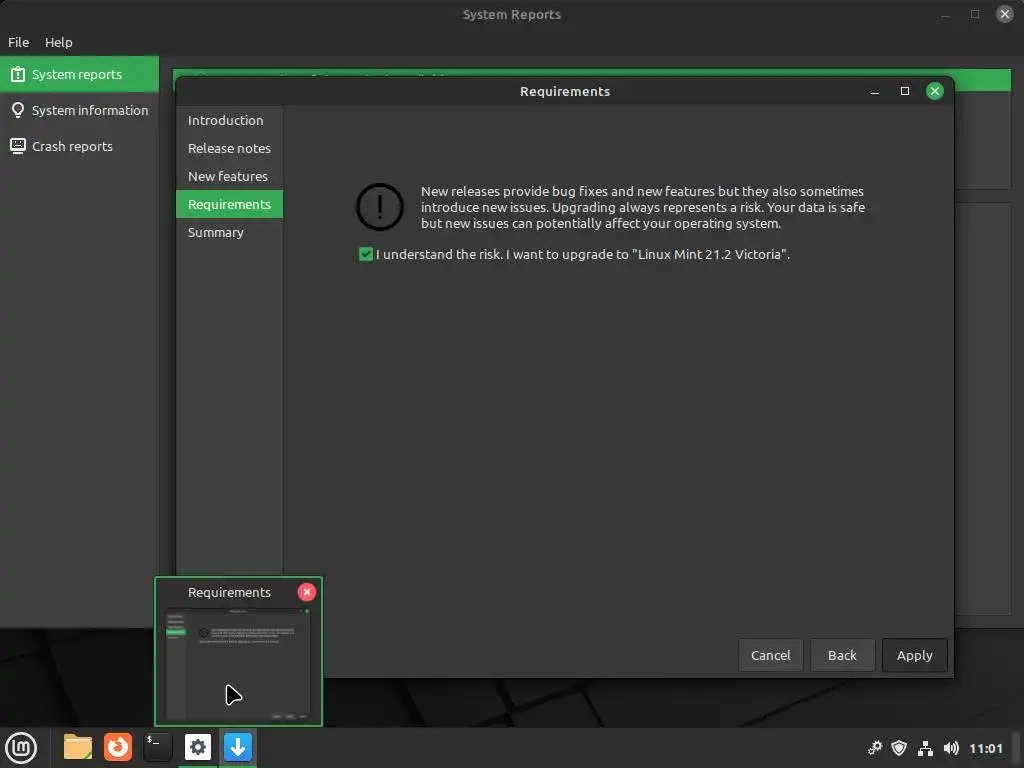This screenshot has height=768, width=1024.
Task: Switch to the System Reports gear taskbar icon
Action: [198, 747]
